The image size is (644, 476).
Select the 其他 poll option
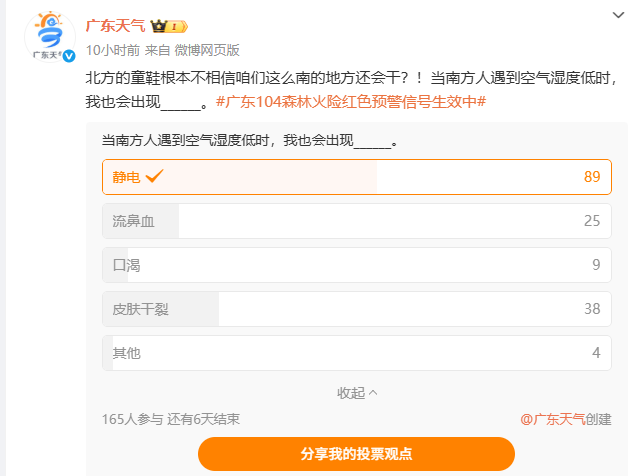pos(356,353)
